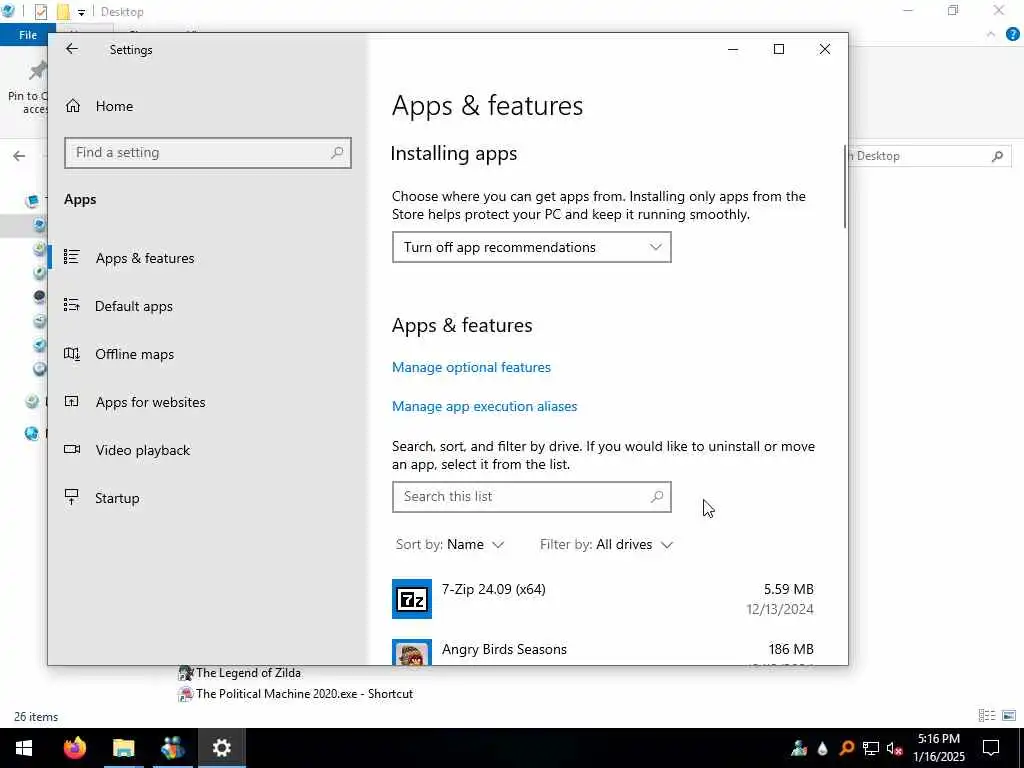Click File Explorer help question mark icon
1024x768 pixels.
[x=1013, y=35]
